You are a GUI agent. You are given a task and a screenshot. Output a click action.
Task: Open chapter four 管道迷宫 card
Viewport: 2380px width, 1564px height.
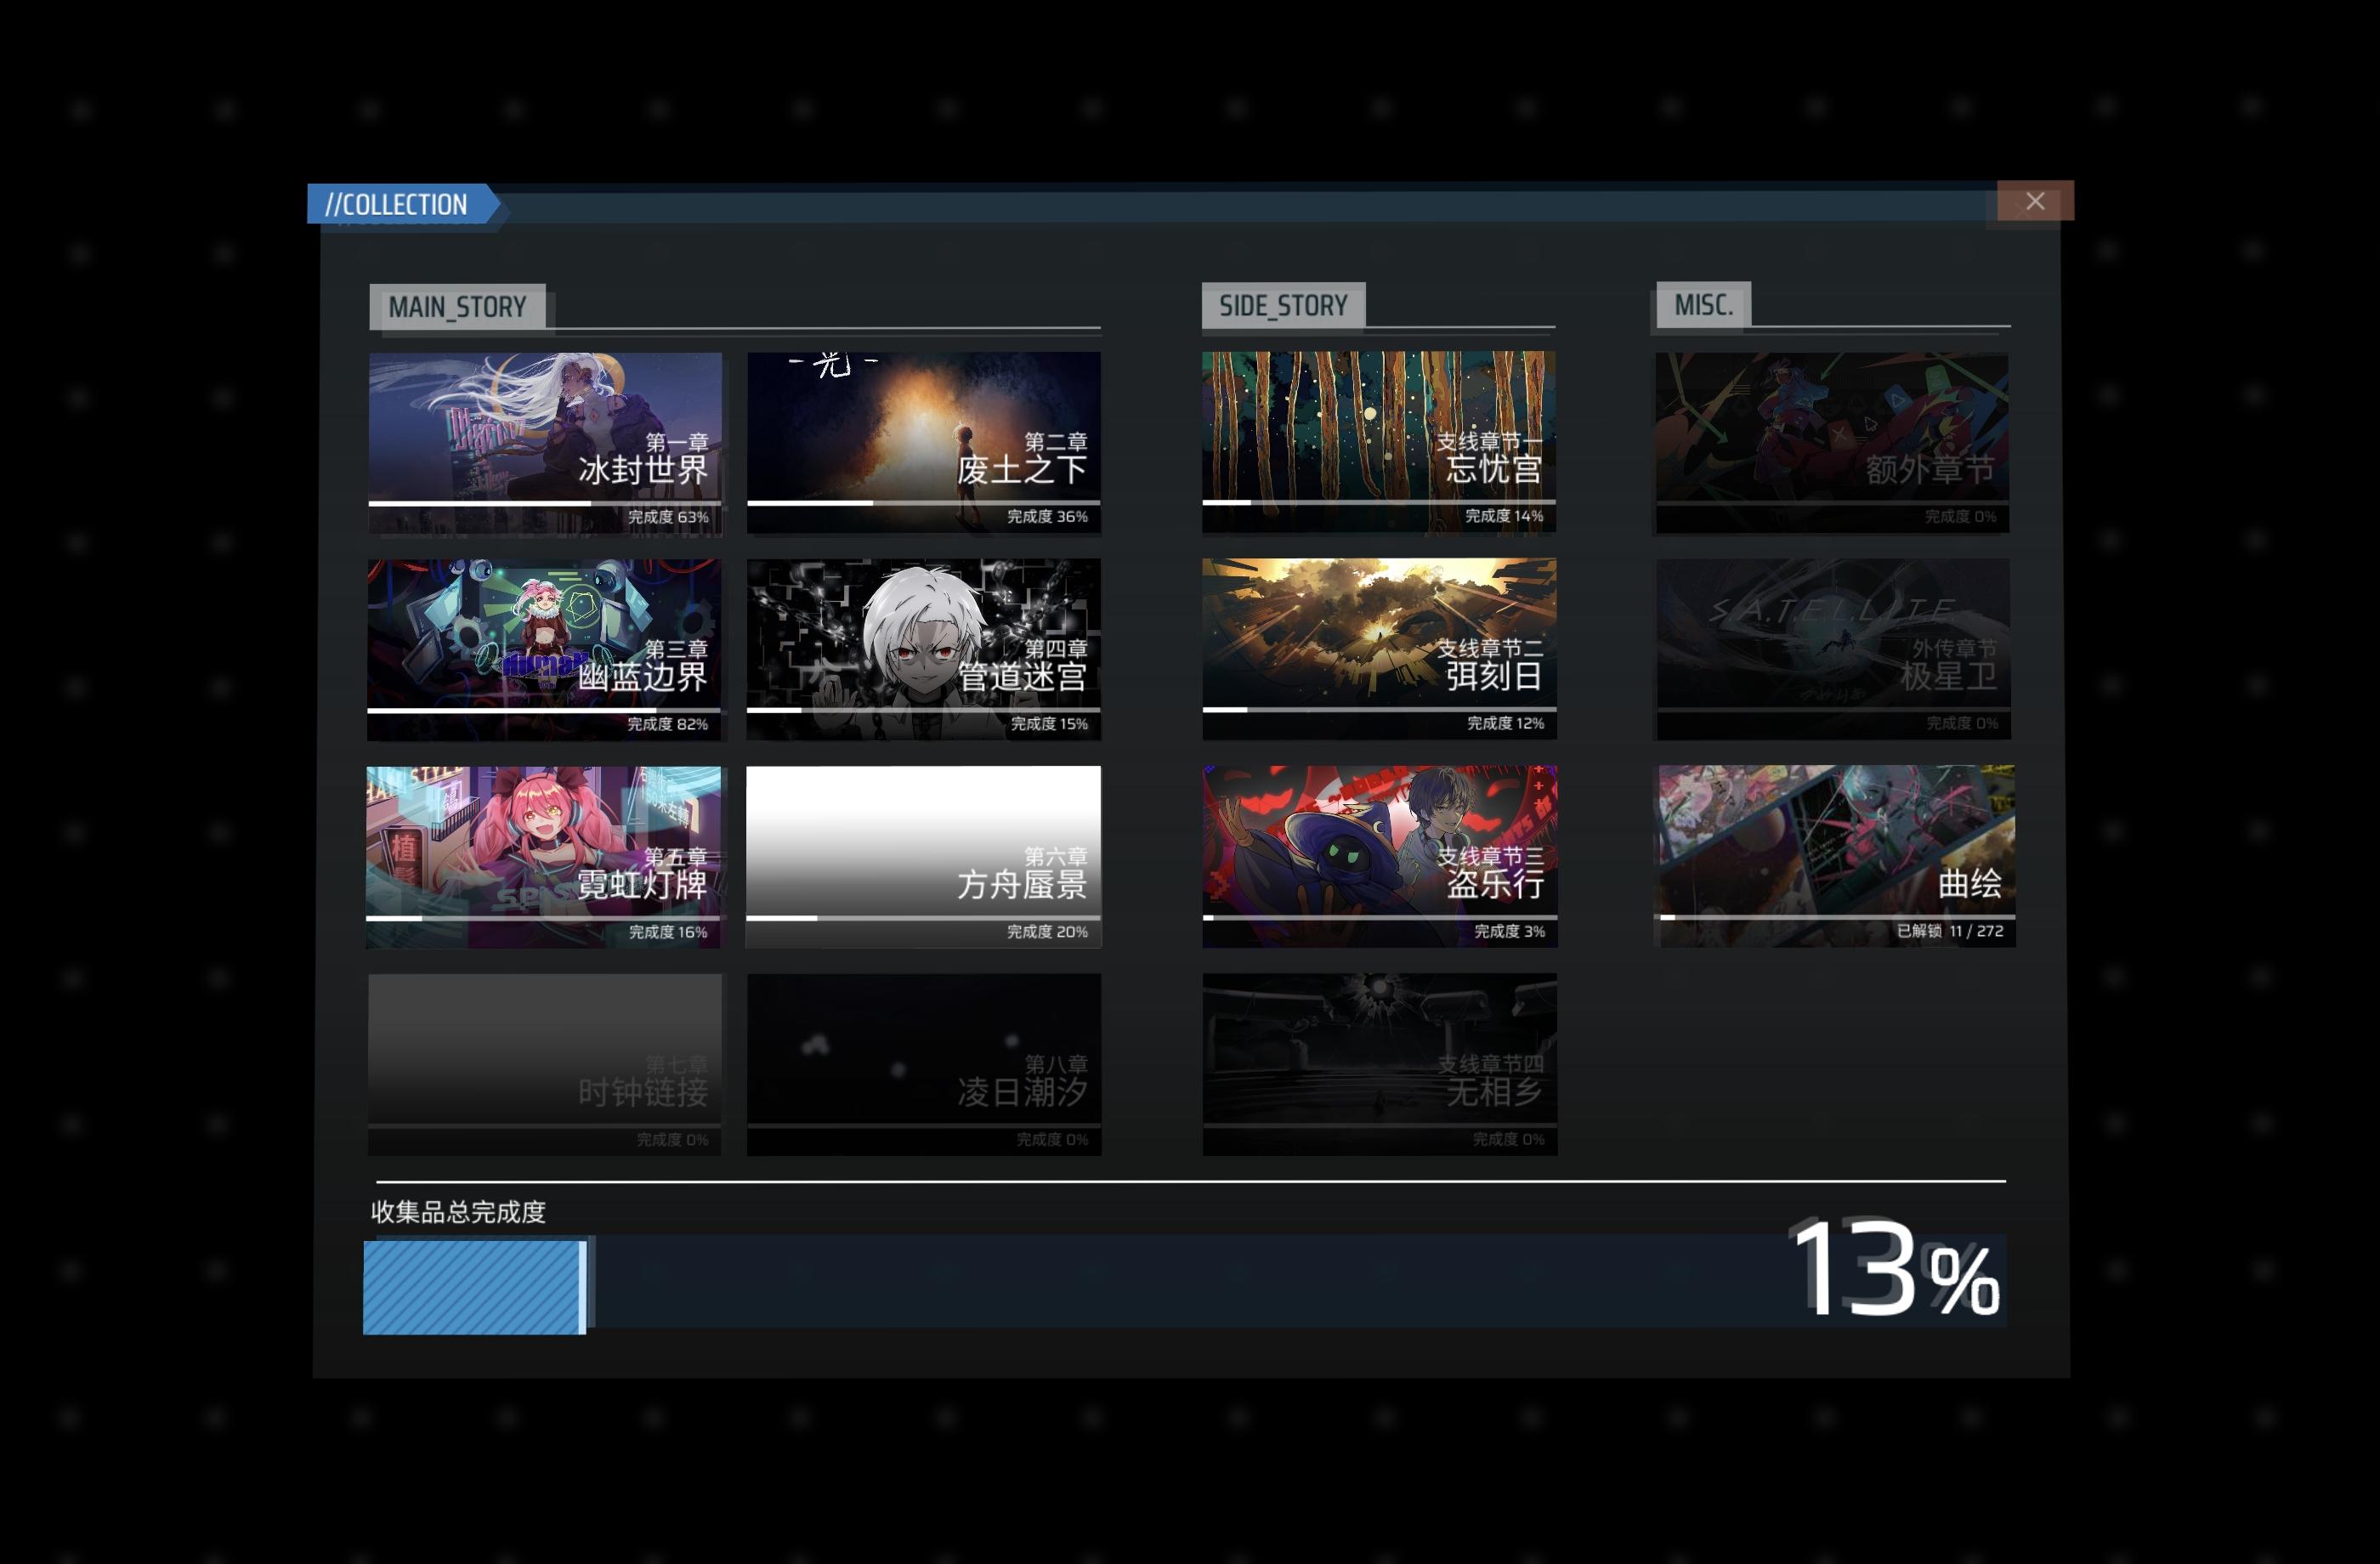(923, 649)
